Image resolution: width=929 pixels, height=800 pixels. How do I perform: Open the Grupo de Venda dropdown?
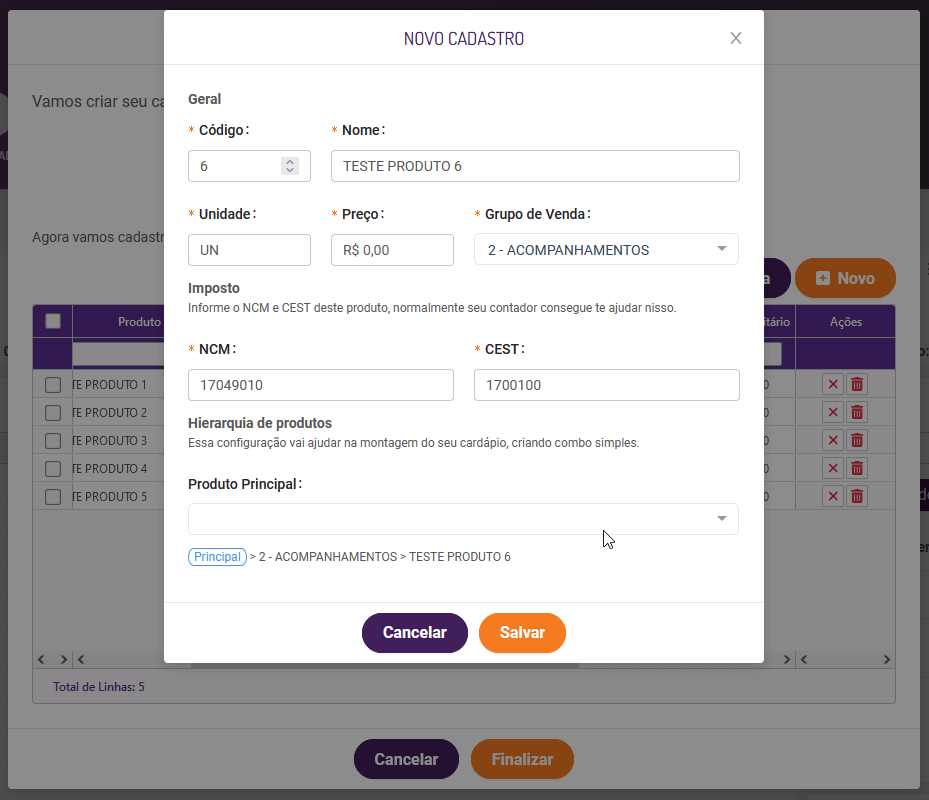tap(606, 249)
